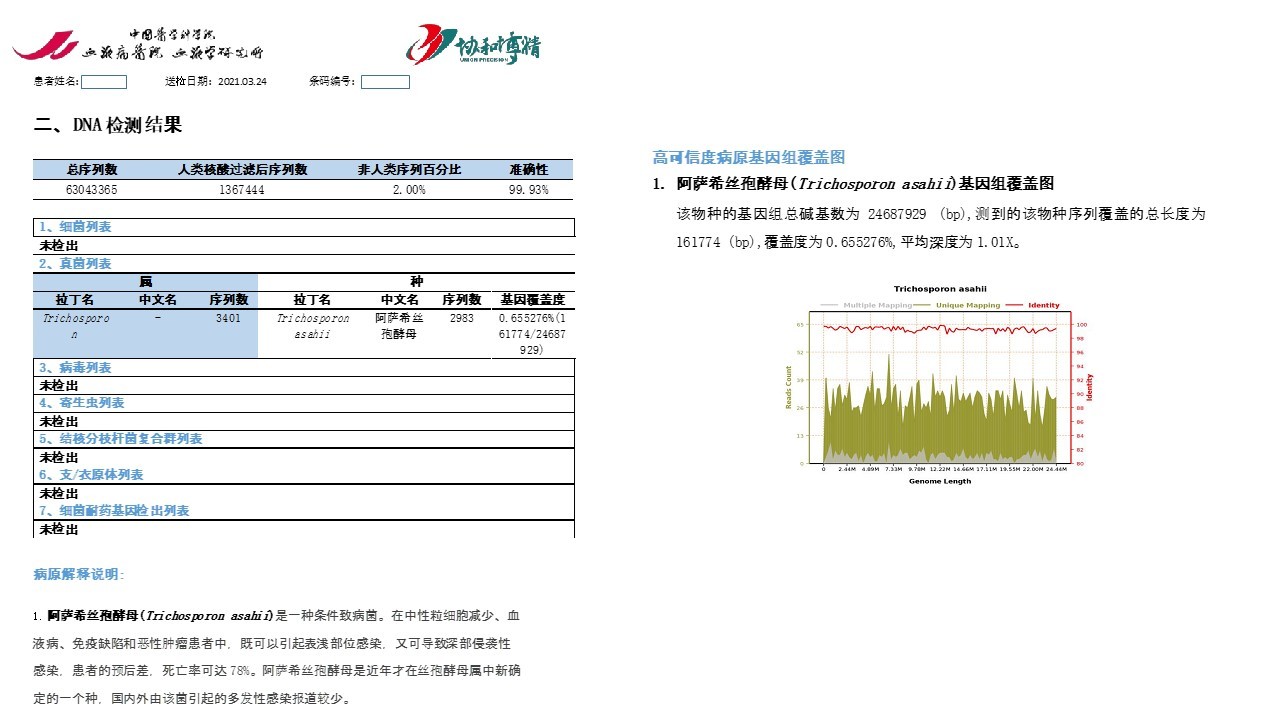Click the 基因覆盖度 column header
The width and height of the screenshot is (1280, 720).
[533, 300]
